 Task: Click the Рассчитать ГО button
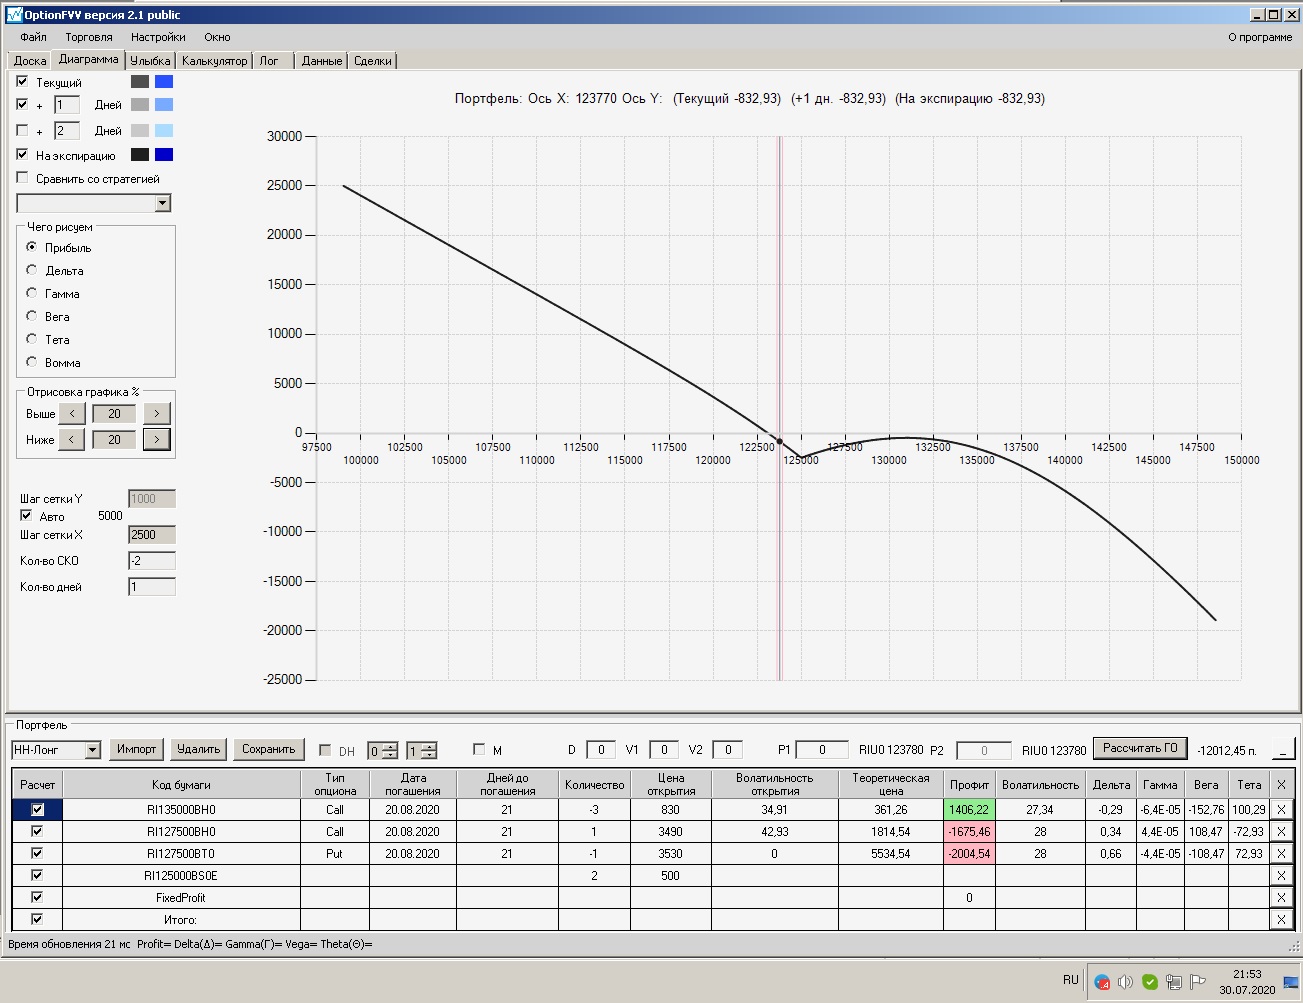tap(1140, 748)
